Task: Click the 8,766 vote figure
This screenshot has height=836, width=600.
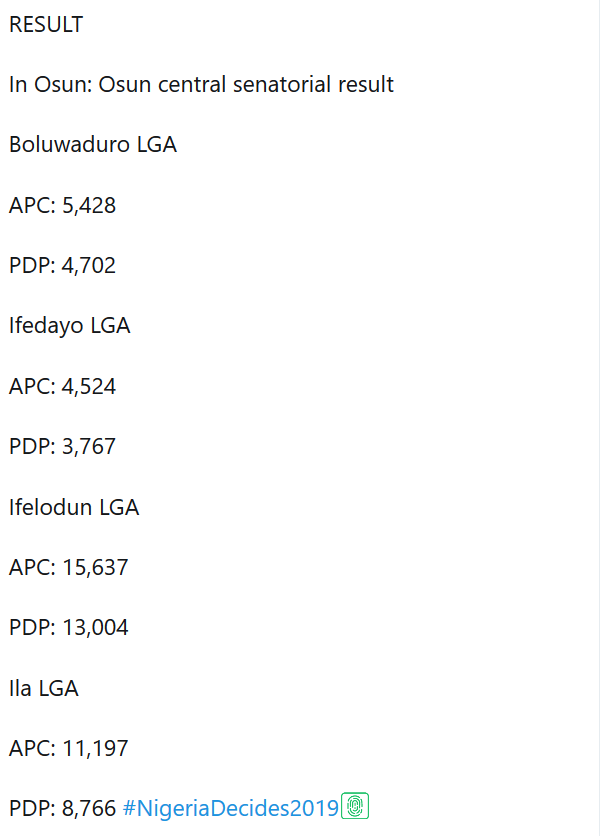Action: (89, 808)
